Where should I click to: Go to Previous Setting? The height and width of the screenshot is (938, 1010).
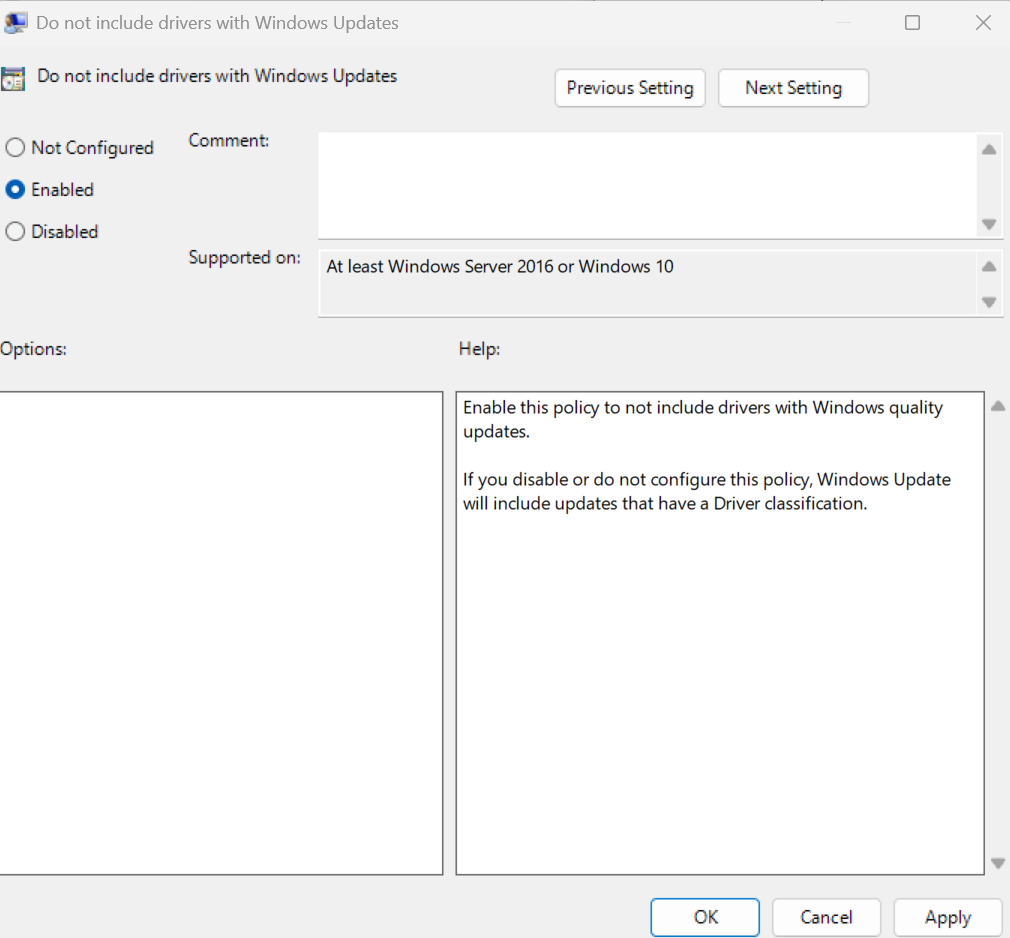pyautogui.click(x=630, y=88)
